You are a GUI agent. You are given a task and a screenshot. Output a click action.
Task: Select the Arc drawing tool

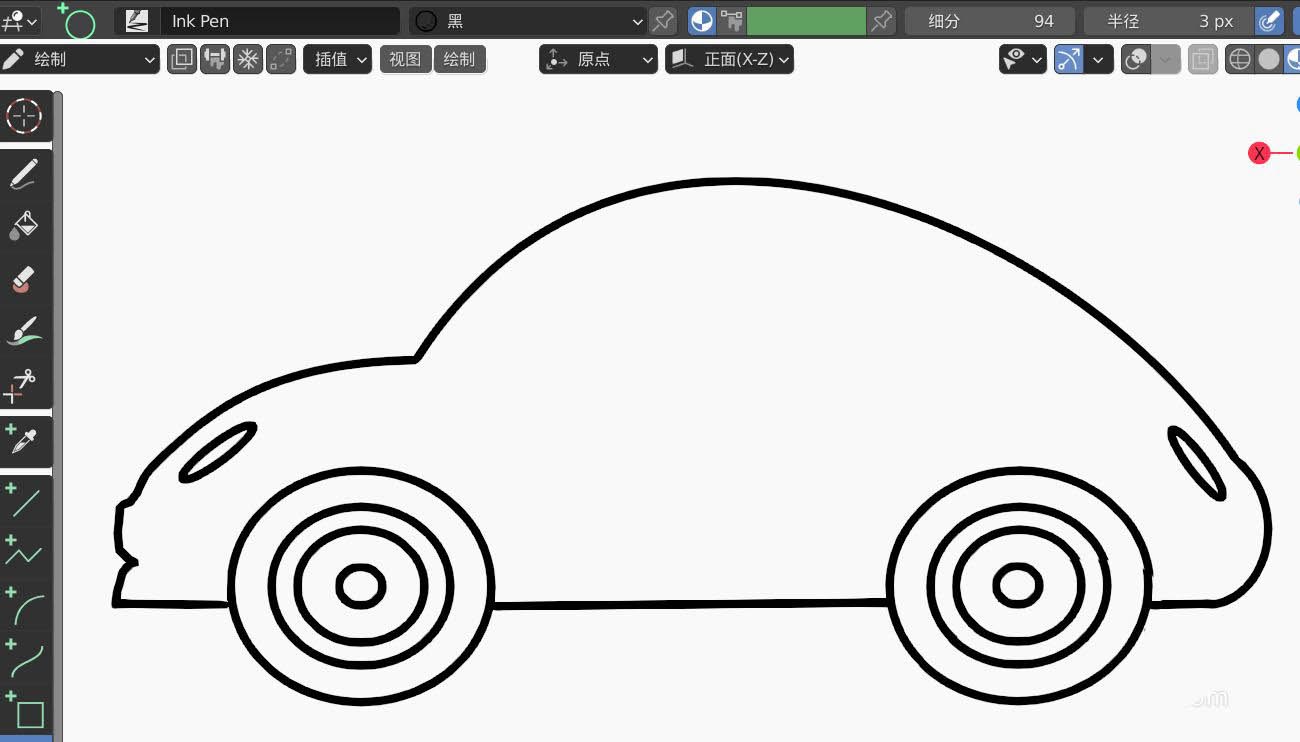click(25, 605)
